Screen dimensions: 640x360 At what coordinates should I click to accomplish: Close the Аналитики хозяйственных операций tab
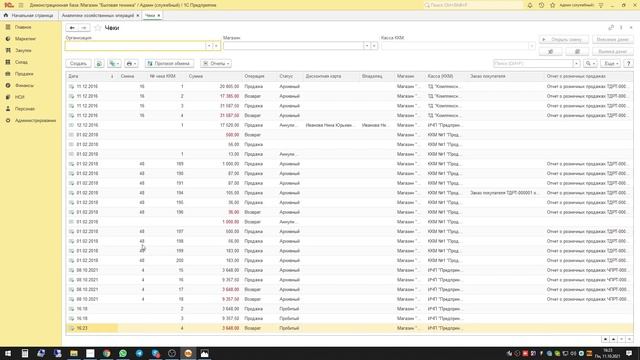[x=138, y=16]
